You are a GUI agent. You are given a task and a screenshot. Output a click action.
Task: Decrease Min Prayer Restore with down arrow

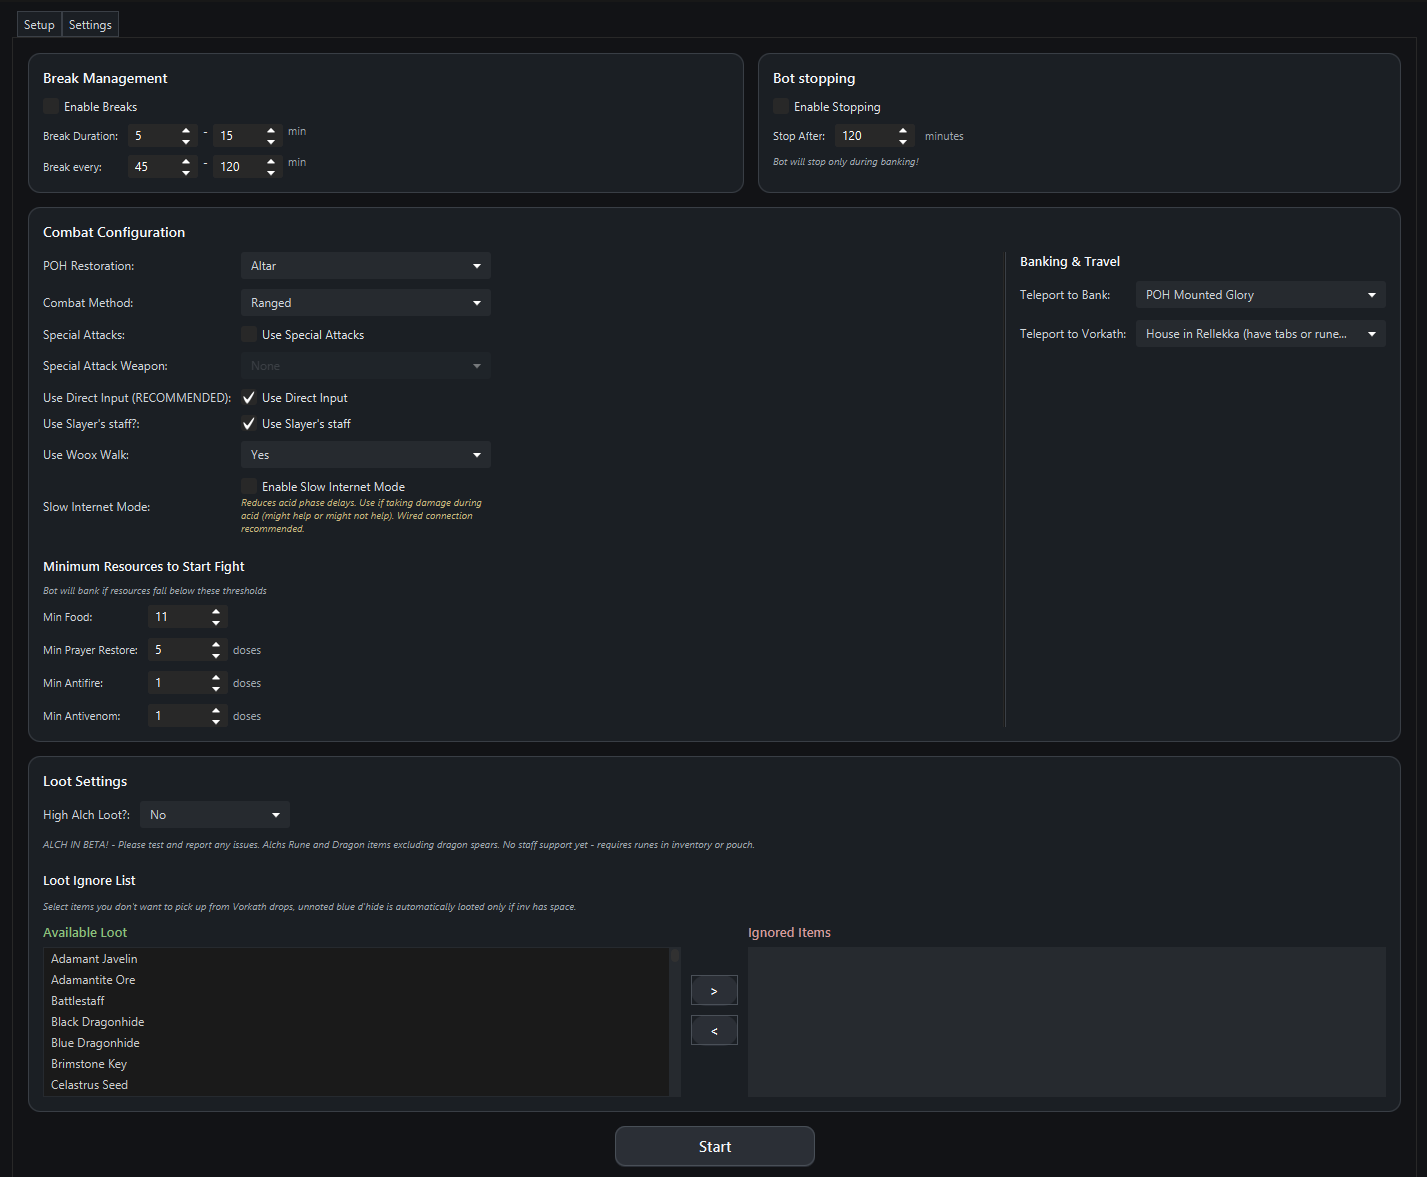tap(216, 656)
